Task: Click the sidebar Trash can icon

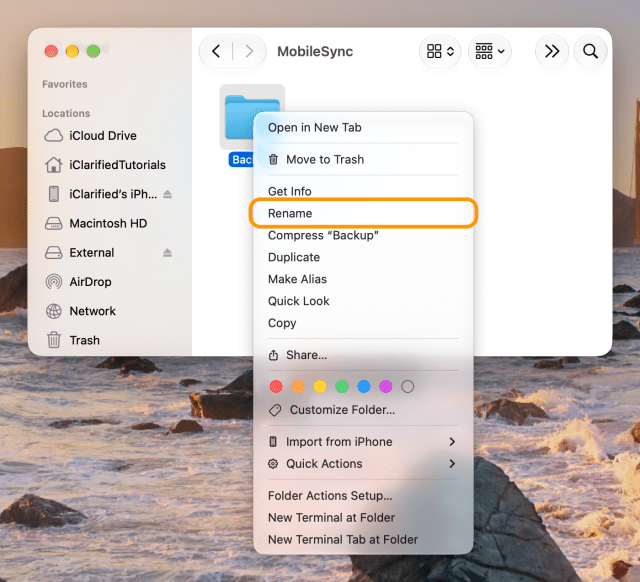Action: pos(53,340)
